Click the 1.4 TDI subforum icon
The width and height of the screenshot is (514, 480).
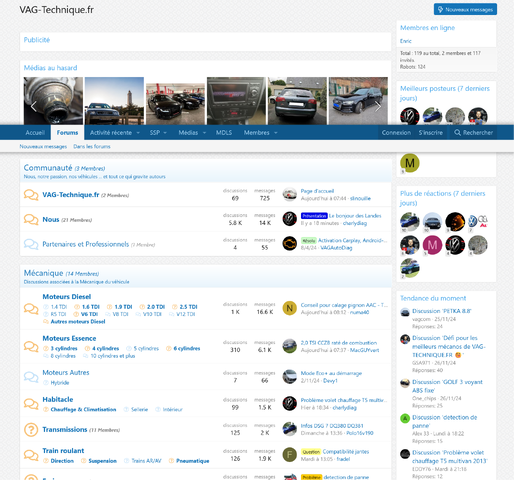(x=46, y=307)
